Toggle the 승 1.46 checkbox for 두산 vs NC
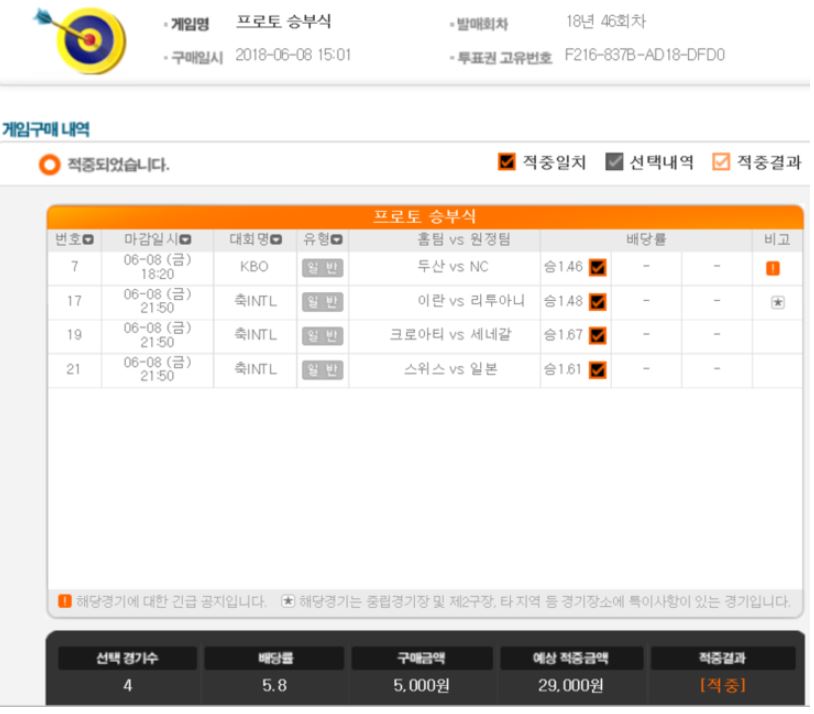 [598, 267]
